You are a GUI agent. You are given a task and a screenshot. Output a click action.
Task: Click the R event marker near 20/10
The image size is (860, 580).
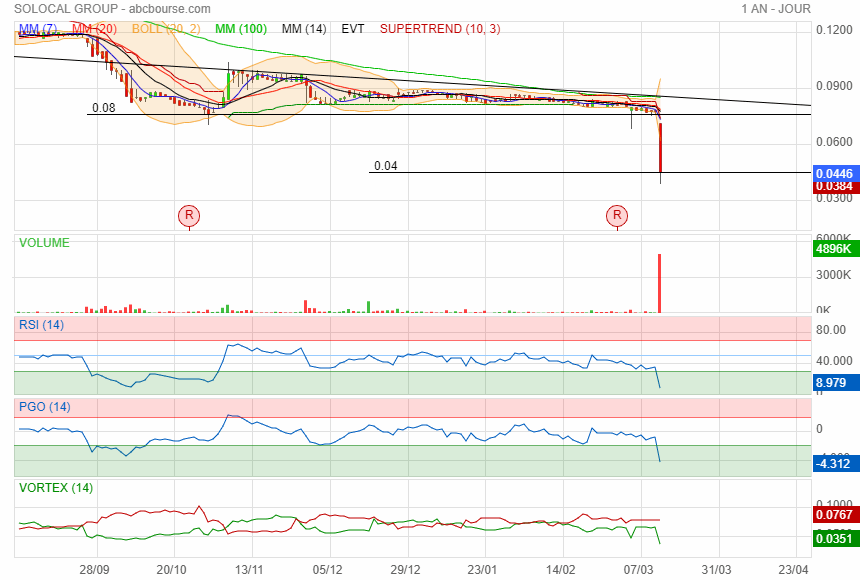(x=189, y=215)
